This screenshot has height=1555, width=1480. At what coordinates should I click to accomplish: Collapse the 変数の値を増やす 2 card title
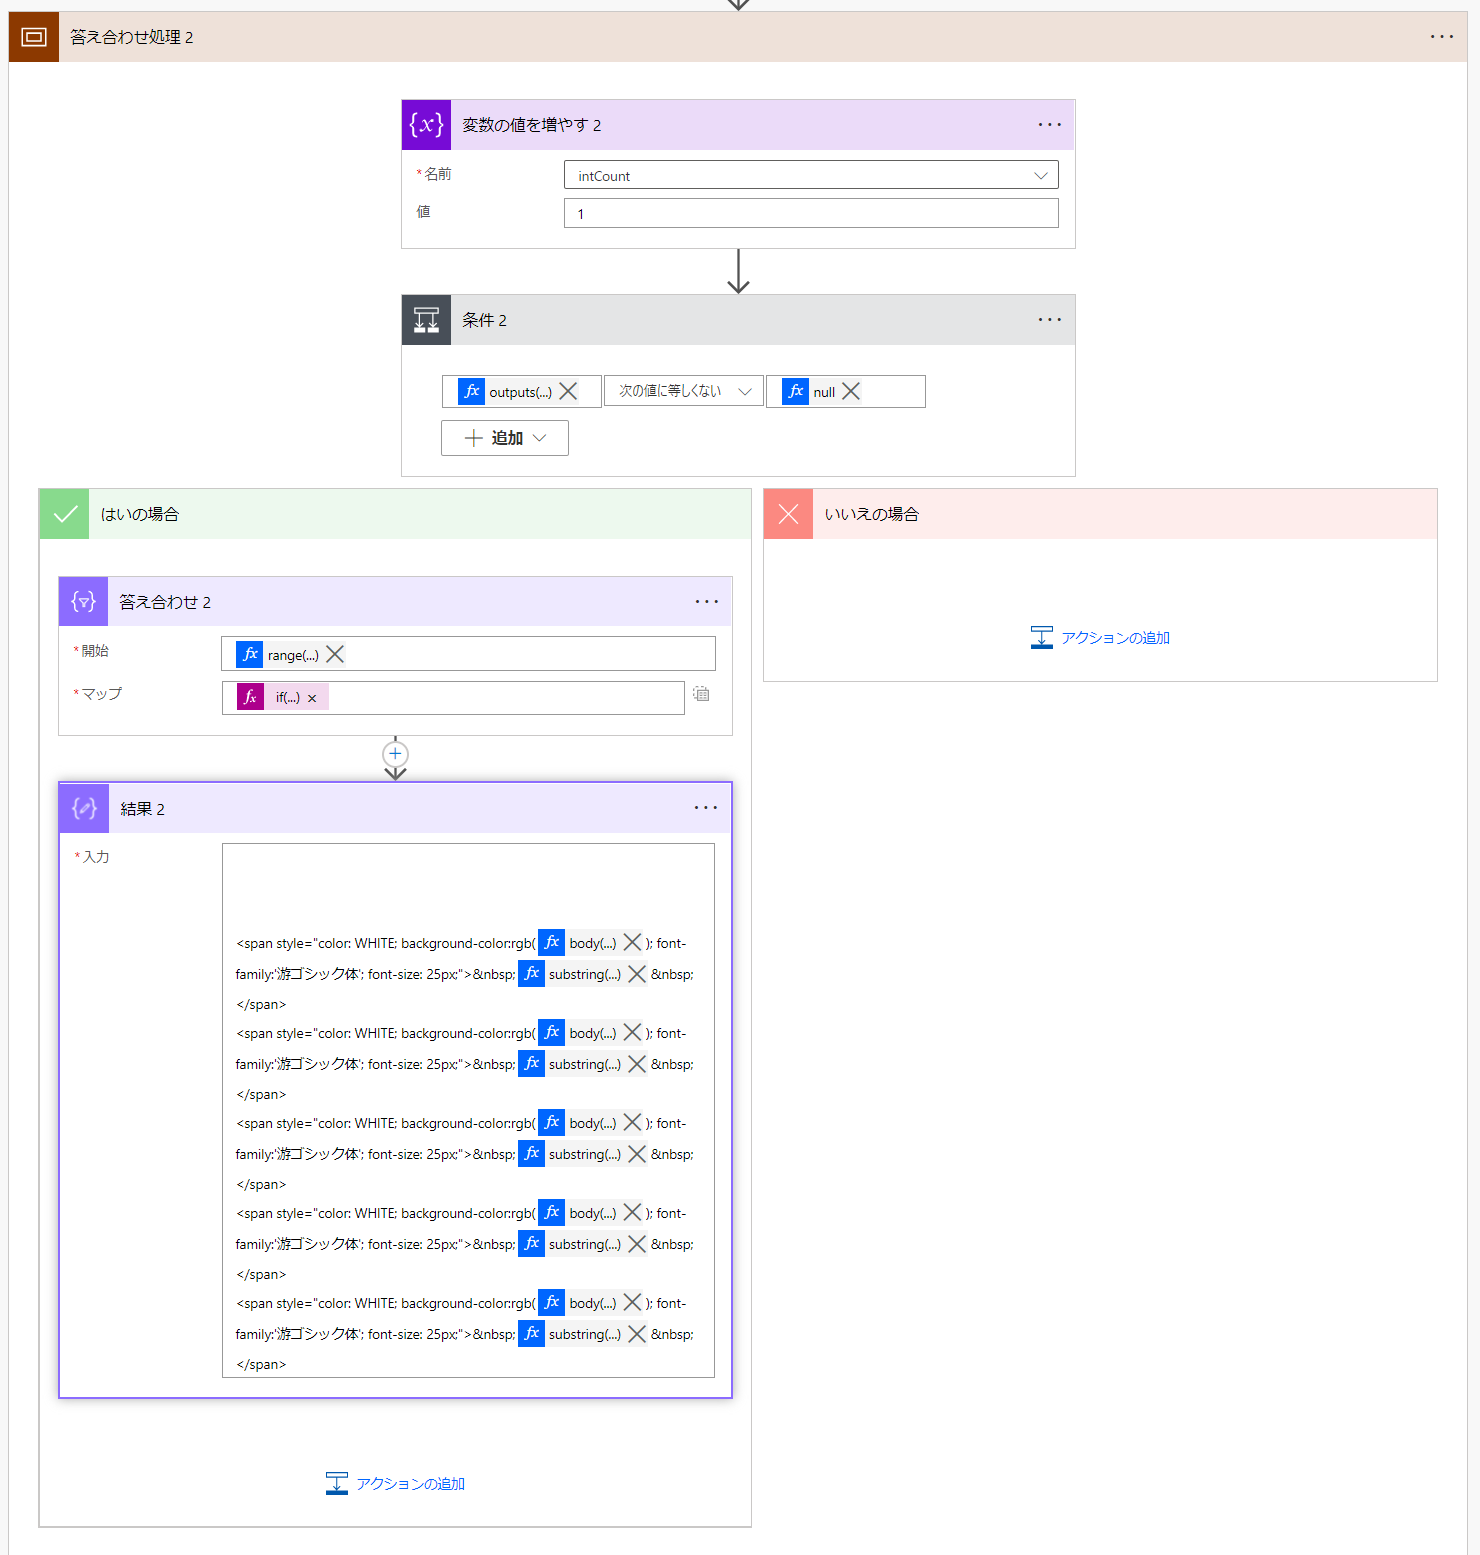pyautogui.click(x=532, y=125)
